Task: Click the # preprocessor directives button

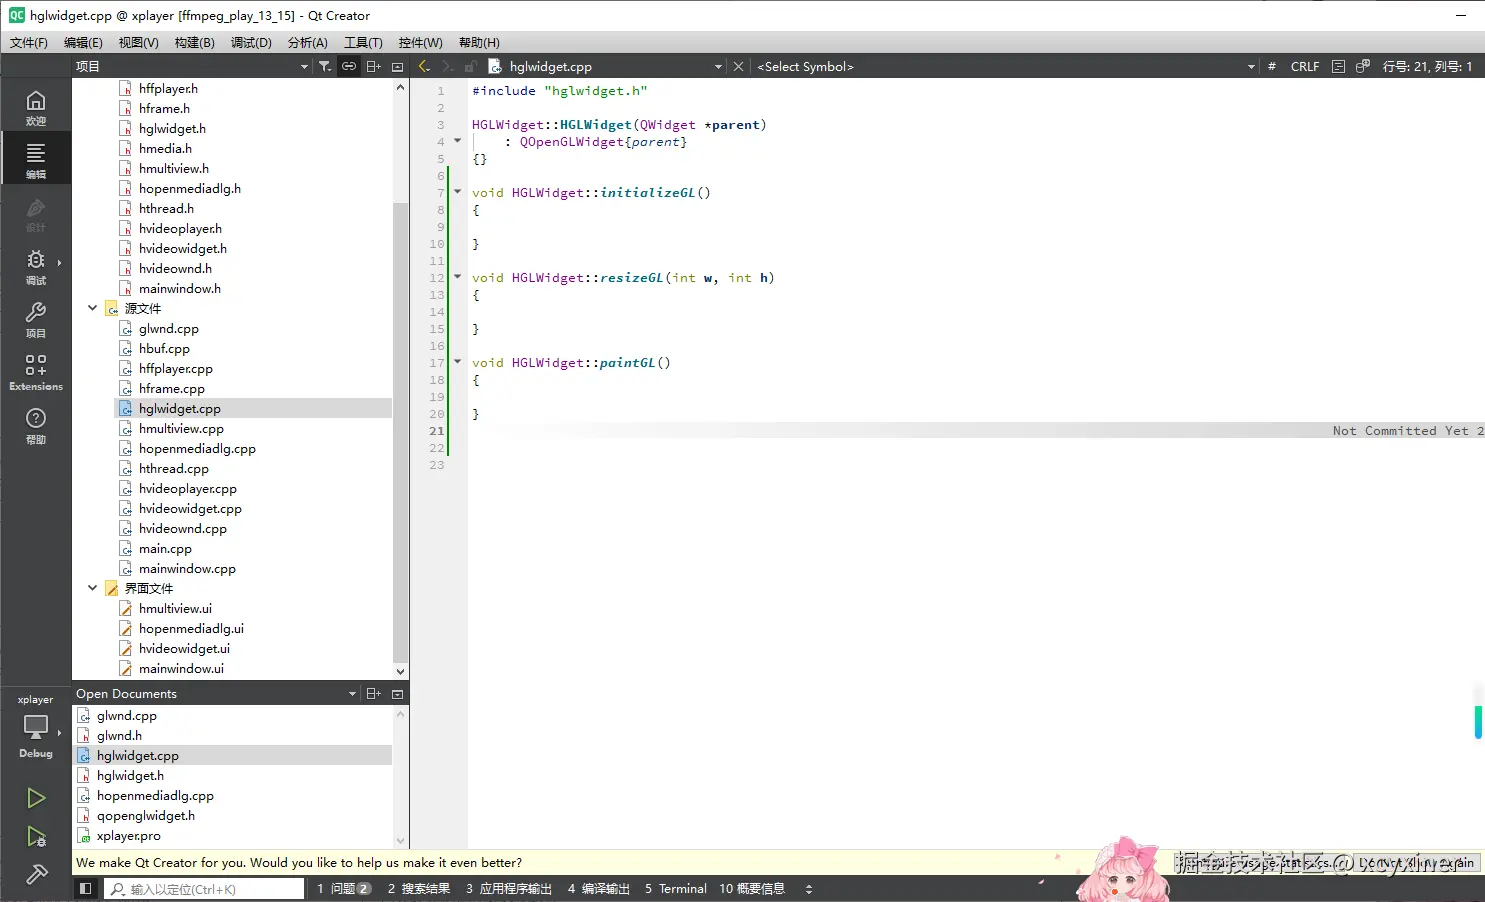Action: 1271,66
